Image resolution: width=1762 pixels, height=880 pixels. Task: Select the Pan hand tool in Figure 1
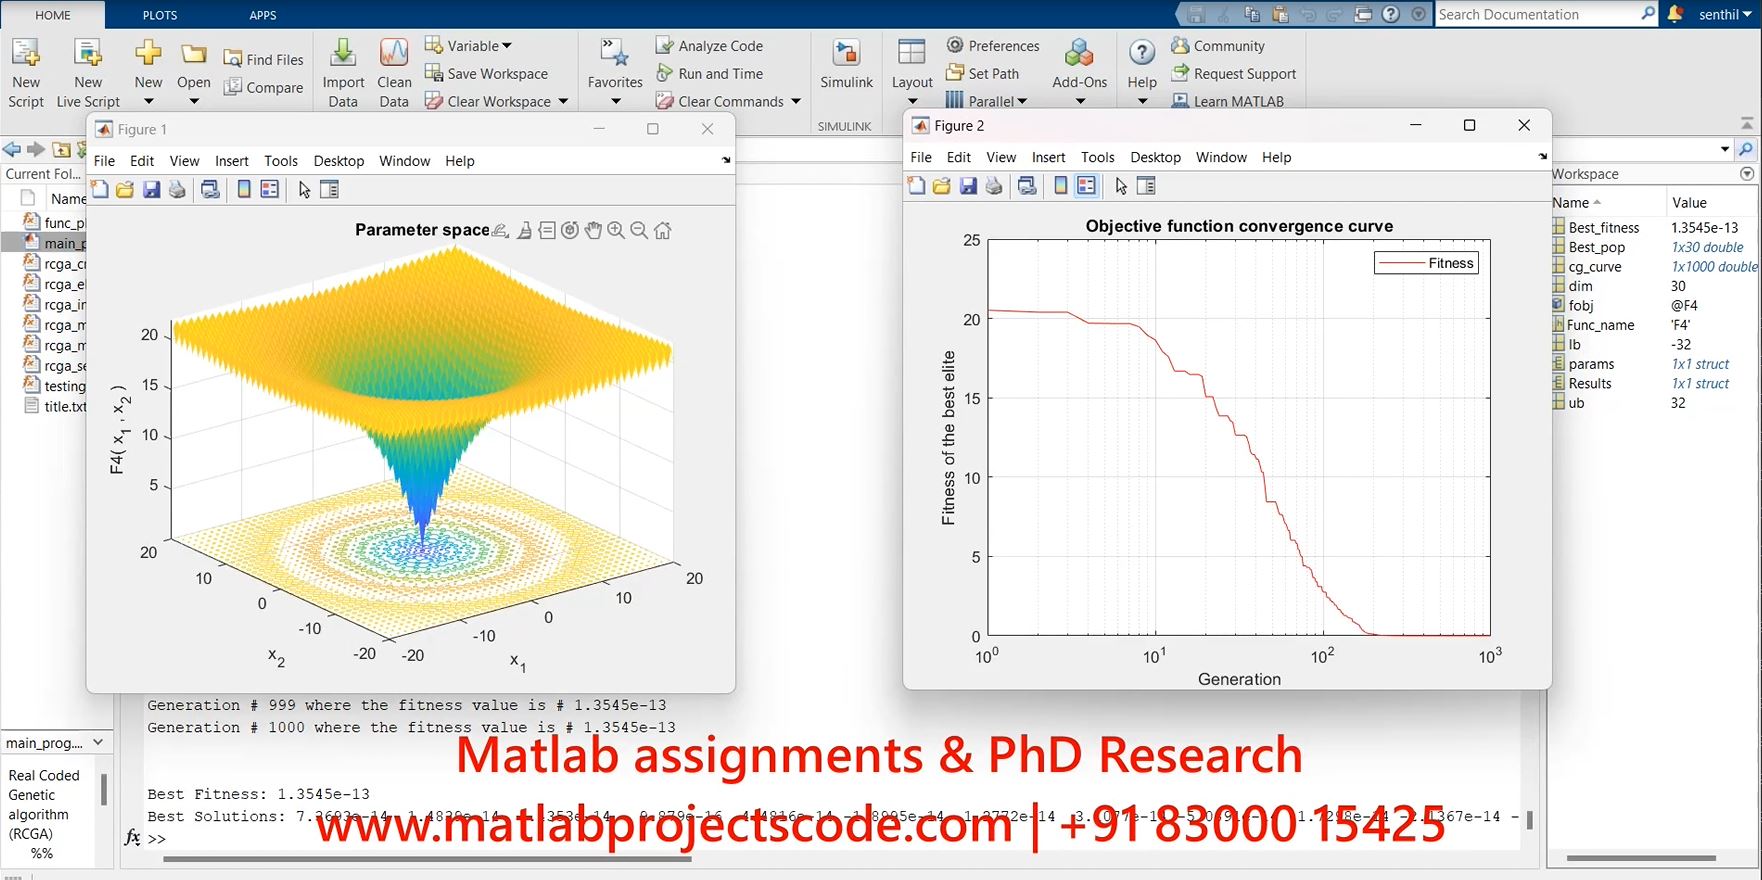tap(593, 230)
